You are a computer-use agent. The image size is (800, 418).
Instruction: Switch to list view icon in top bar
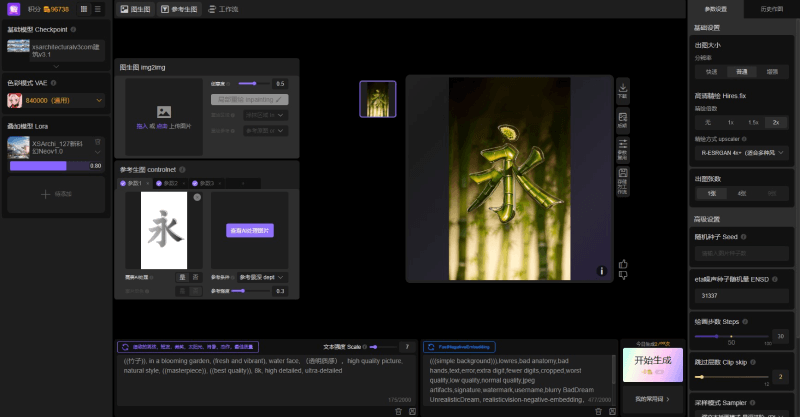pos(97,8)
